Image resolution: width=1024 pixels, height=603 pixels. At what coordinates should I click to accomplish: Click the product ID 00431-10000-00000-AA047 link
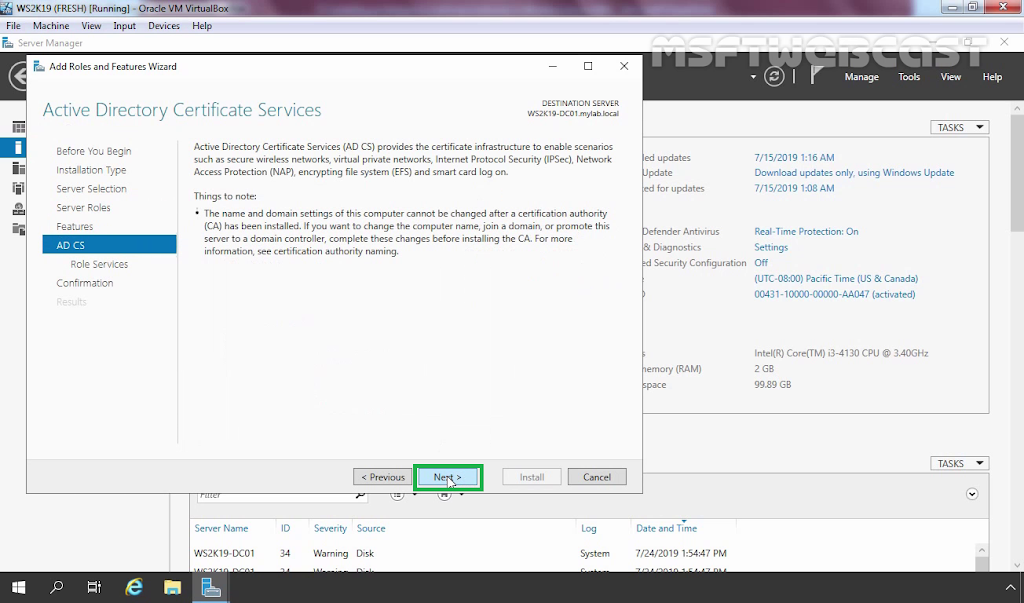pyautogui.click(x=835, y=294)
